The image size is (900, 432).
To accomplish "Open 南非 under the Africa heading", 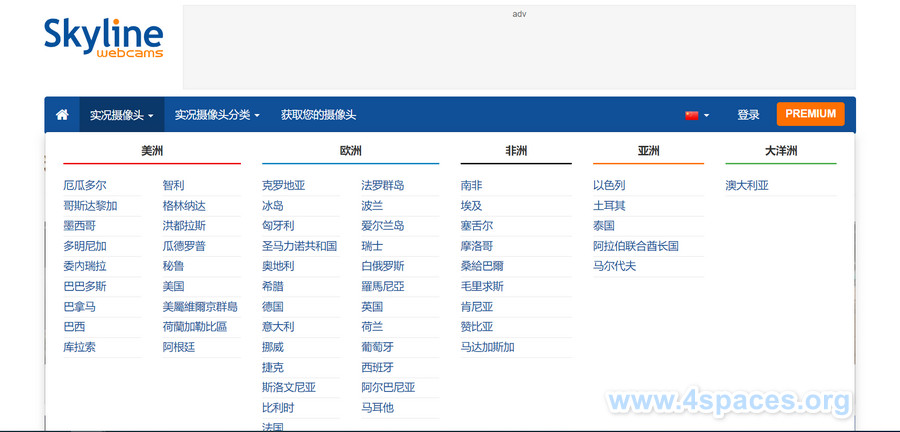I will point(471,185).
